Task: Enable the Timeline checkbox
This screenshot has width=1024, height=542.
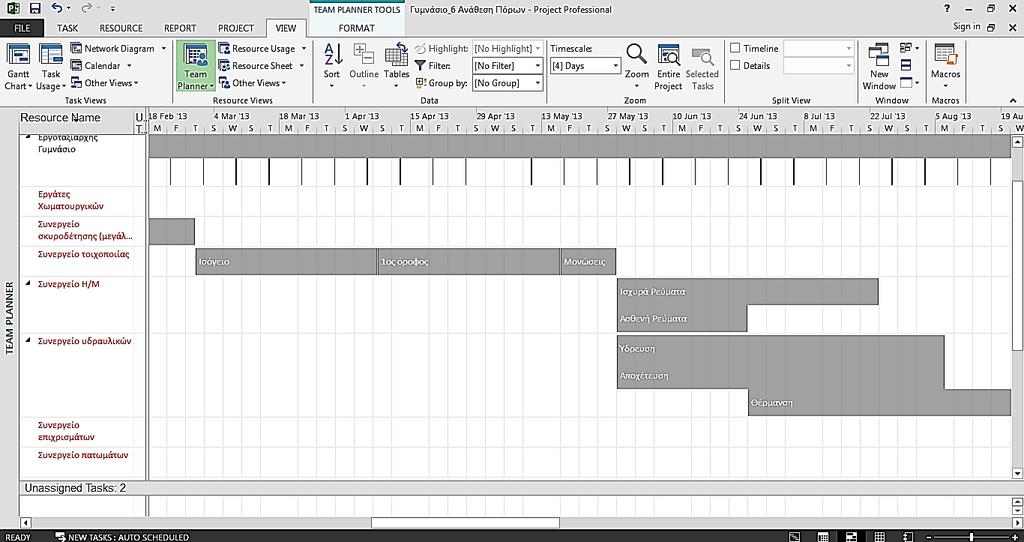Action: 735,48
